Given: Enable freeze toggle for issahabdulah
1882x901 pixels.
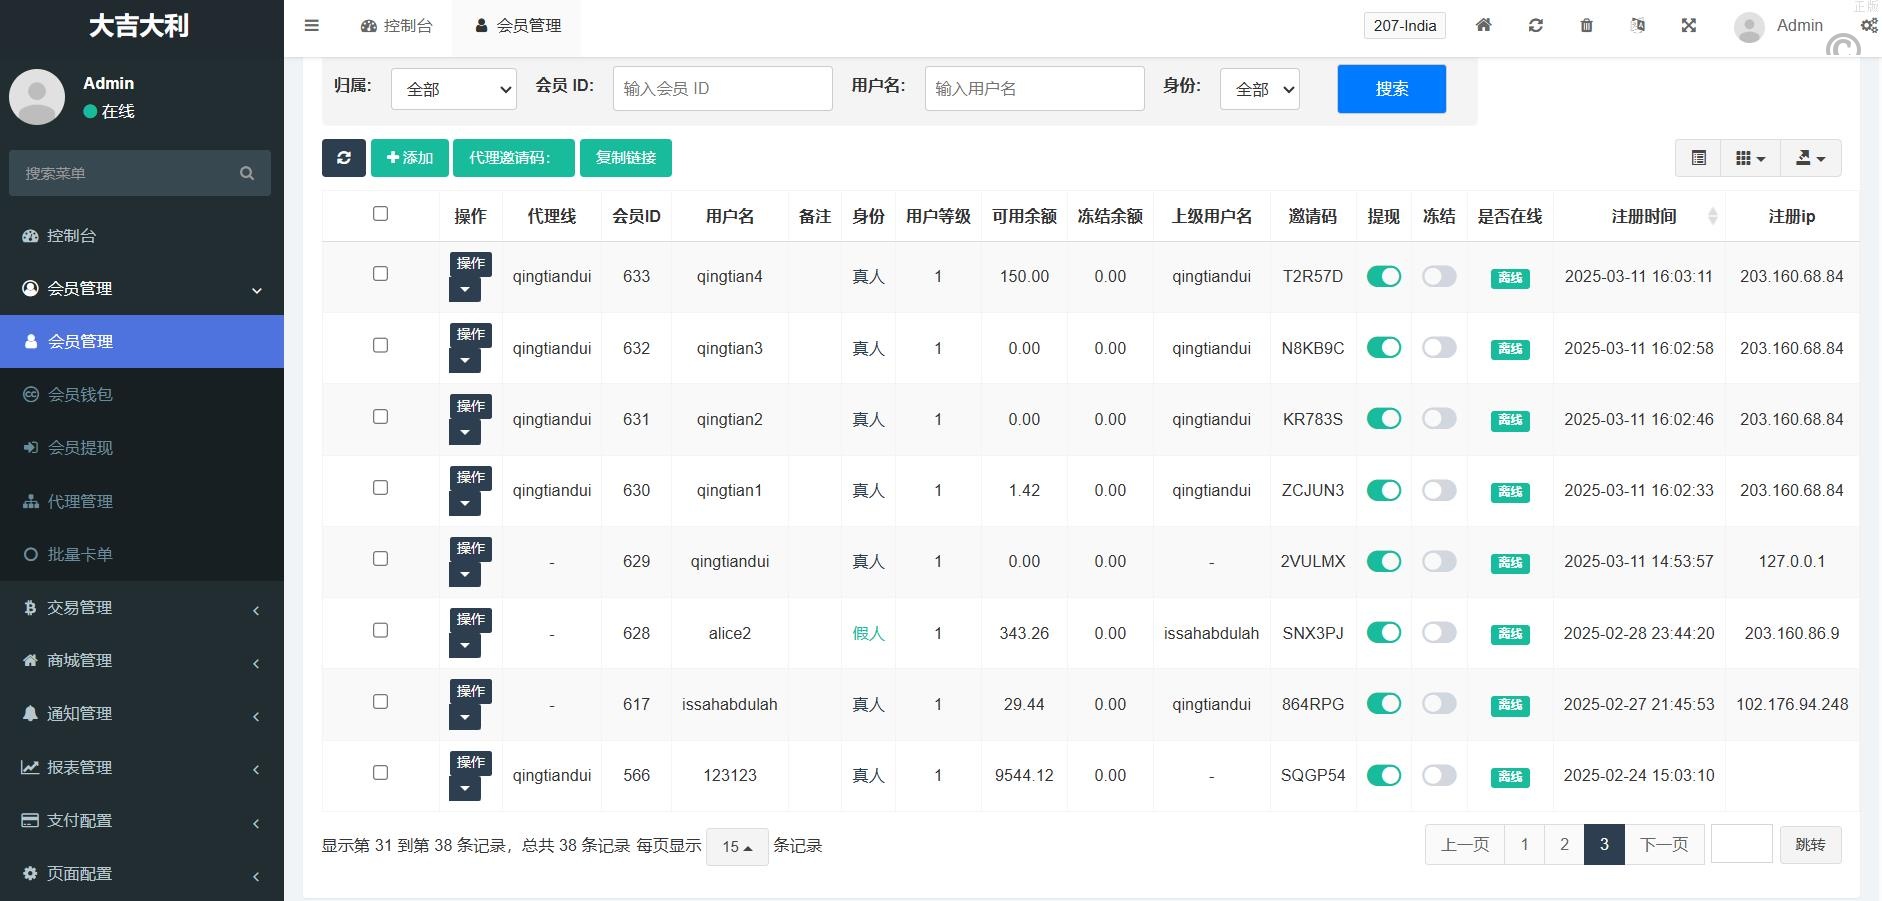Looking at the screenshot, I should 1439,704.
